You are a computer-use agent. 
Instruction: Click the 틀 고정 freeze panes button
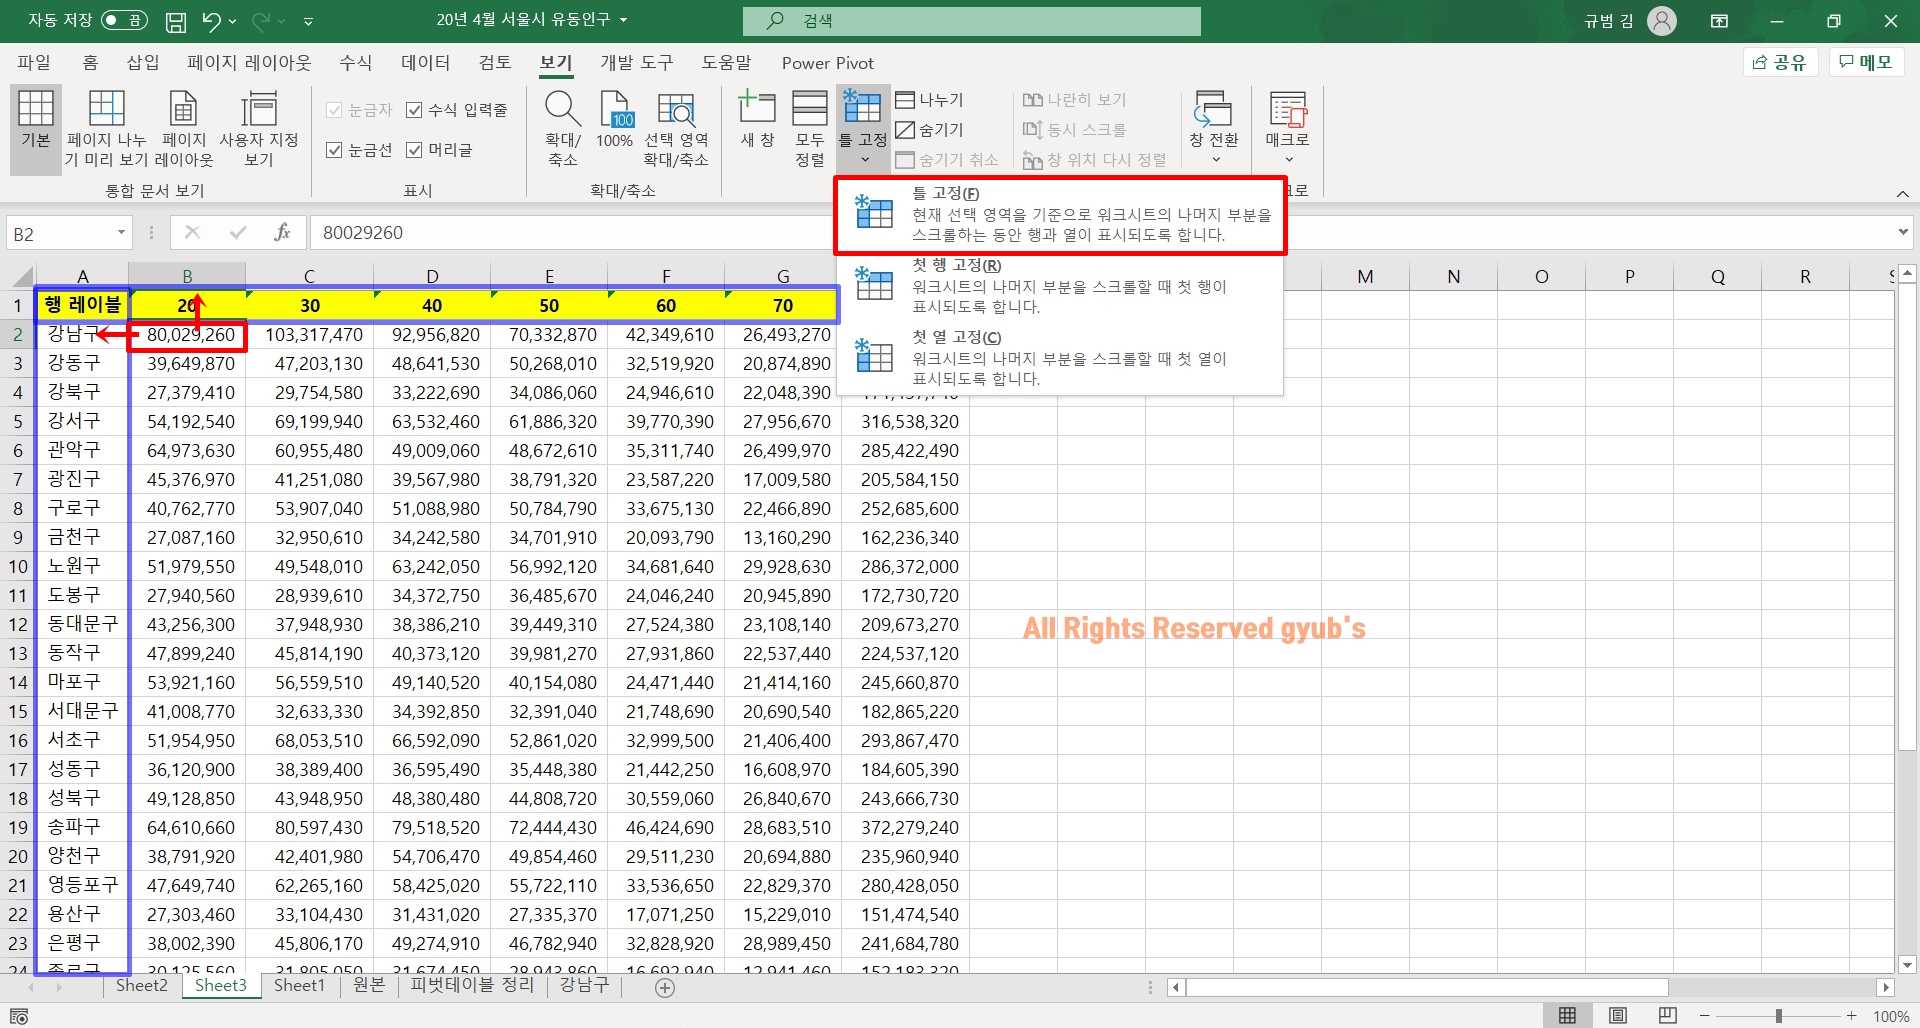pos(862,128)
